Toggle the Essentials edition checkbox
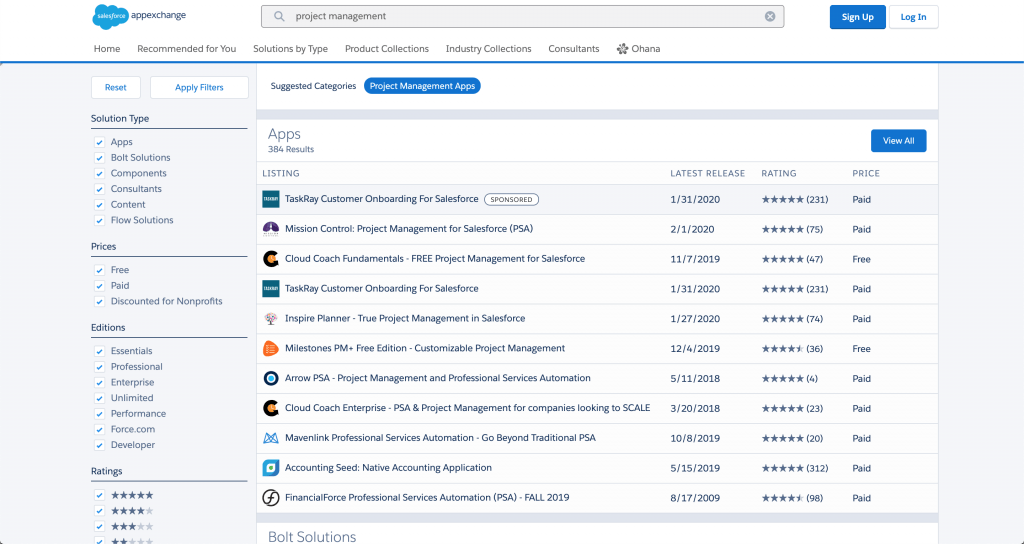1024x544 pixels. click(x=99, y=351)
